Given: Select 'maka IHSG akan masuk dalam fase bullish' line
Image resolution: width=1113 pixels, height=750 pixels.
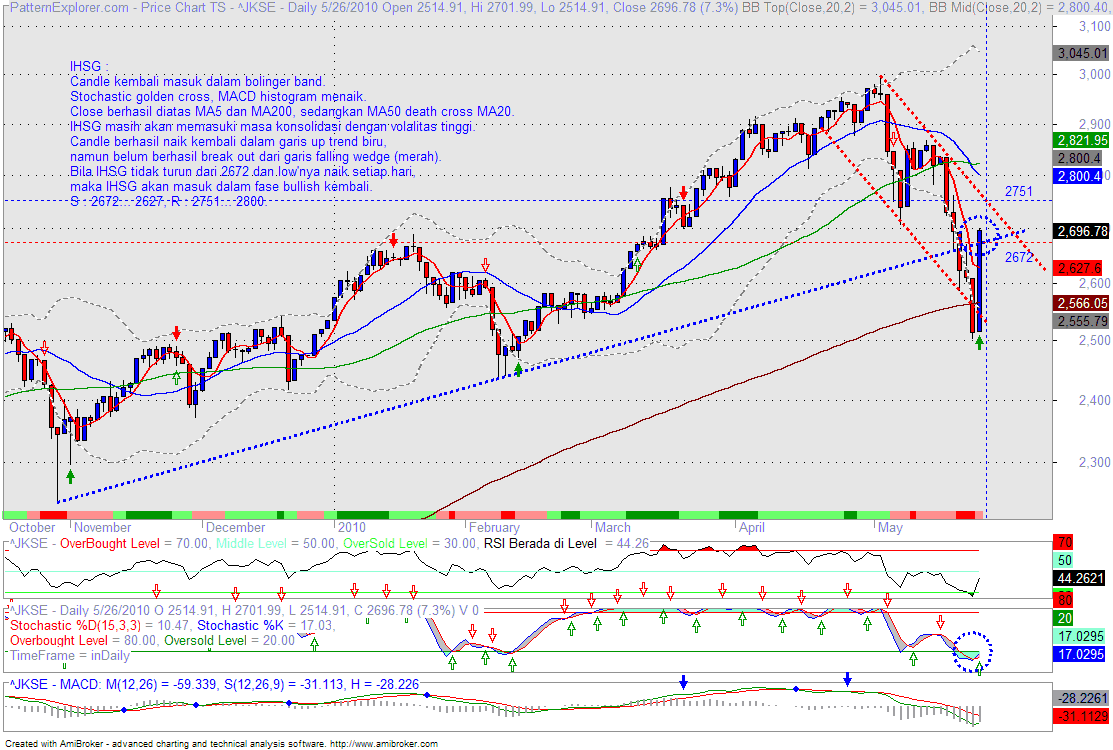Looking at the screenshot, I should point(221,187).
